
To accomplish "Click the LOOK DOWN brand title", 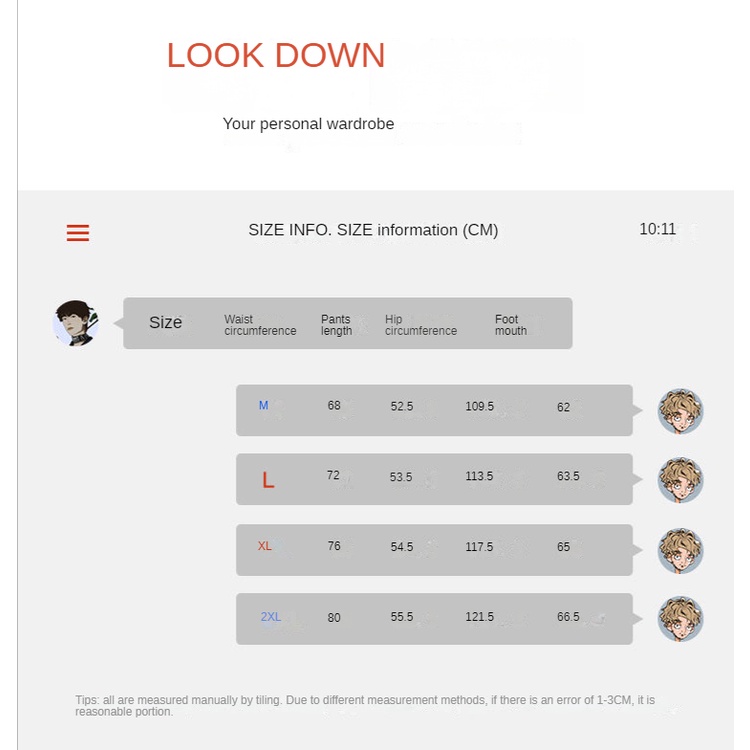I will pyautogui.click(x=275, y=56).
